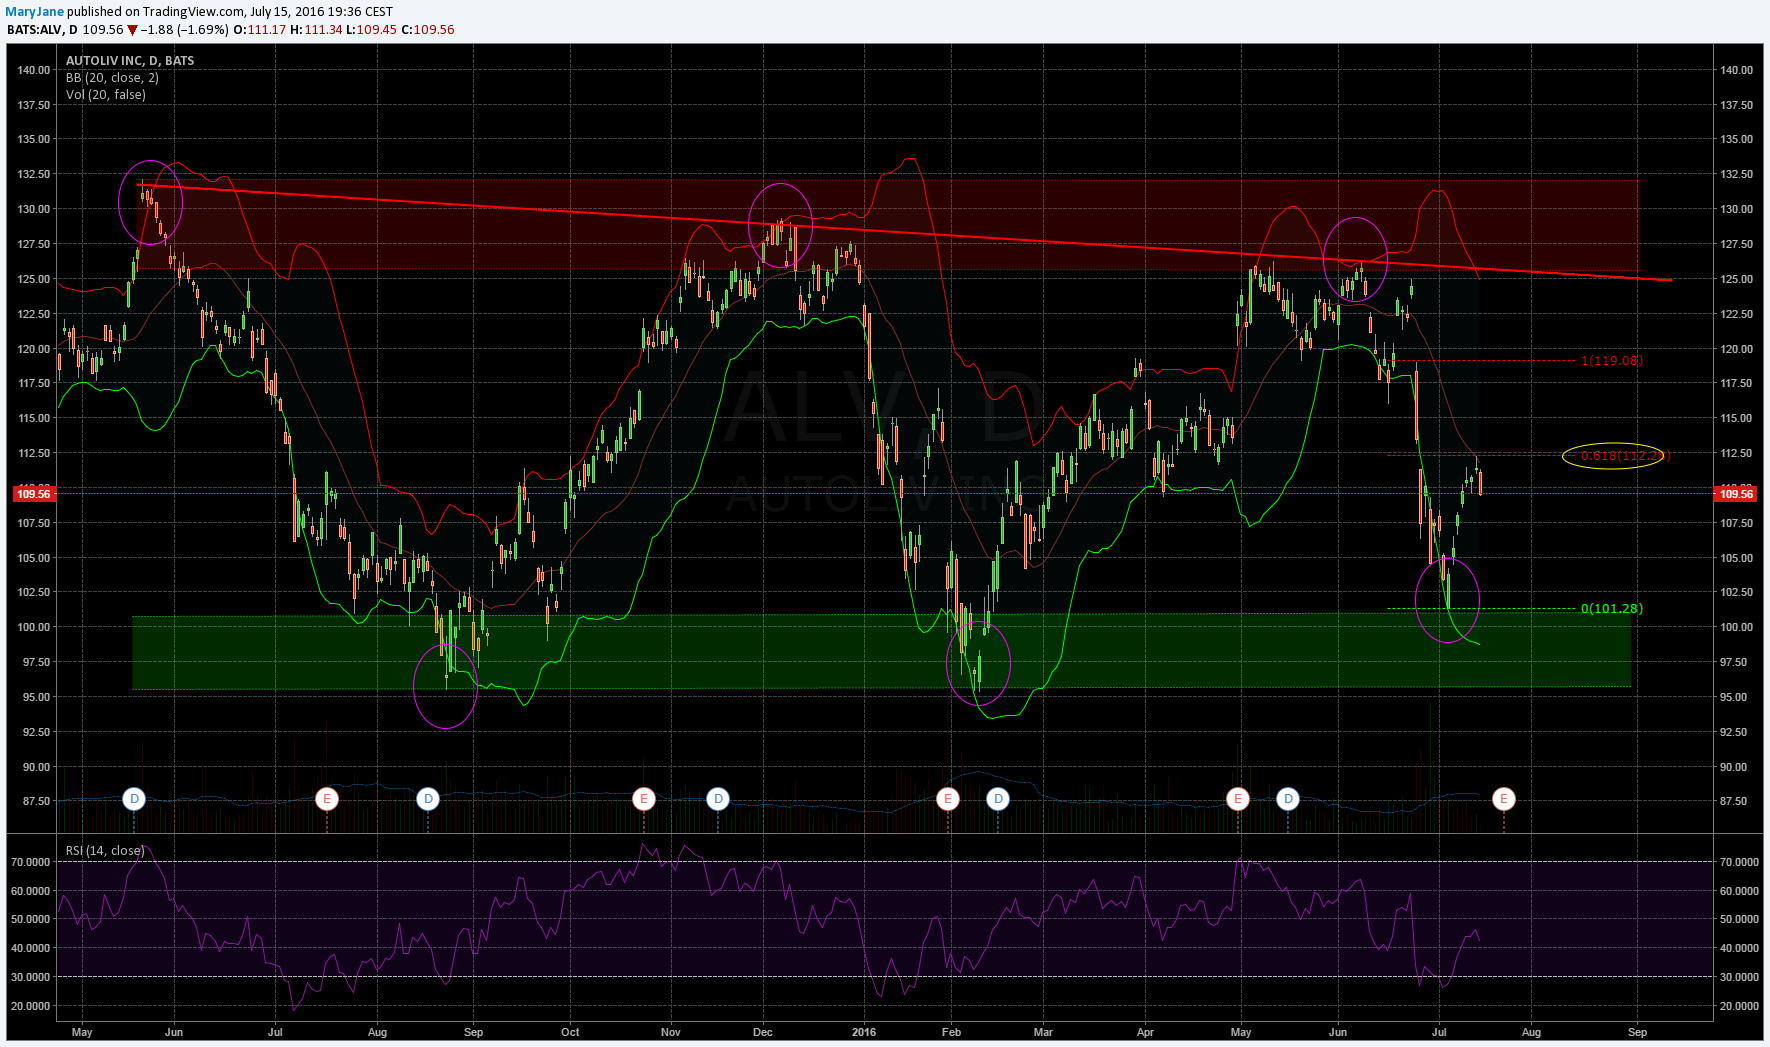The width and height of the screenshot is (1770, 1047).
Task: Click the Nov label on the time axis
Action: [670, 1032]
